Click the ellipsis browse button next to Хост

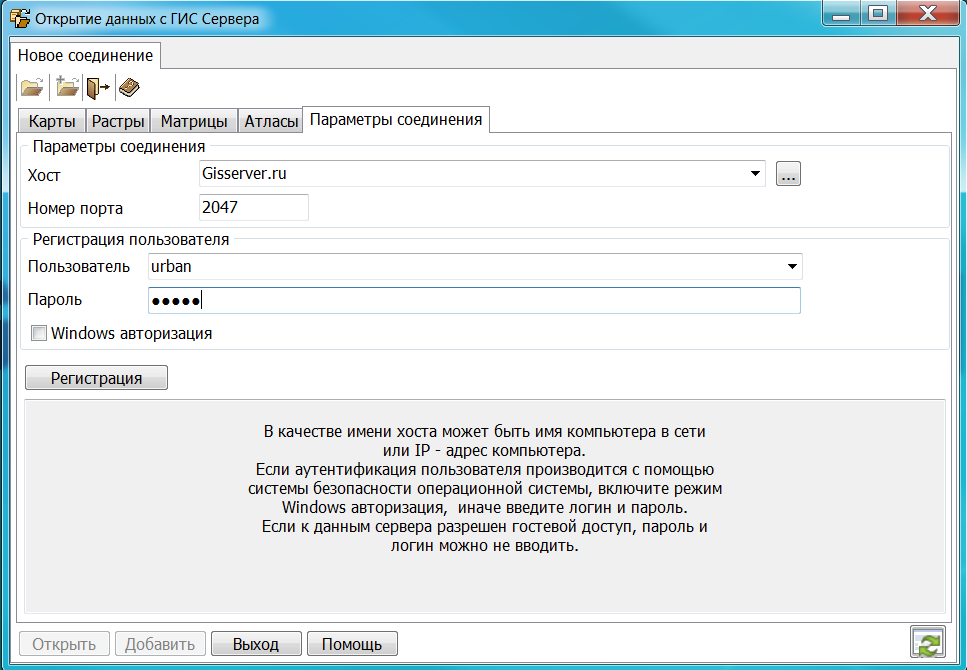click(788, 175)
